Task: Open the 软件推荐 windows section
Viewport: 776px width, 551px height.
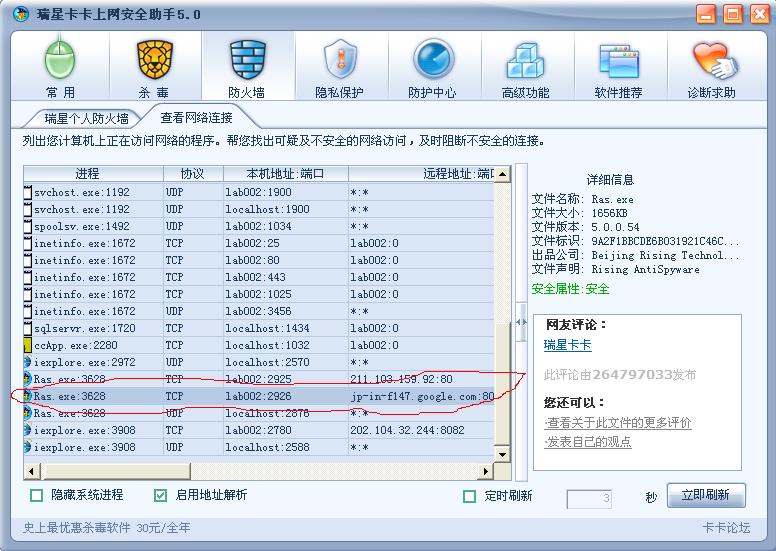Action: (619, 67)
